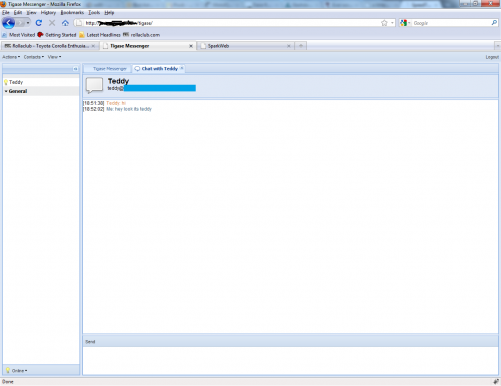Screen dimensions: 501x386
Task: Close the Rollaclub browser tab
Action: [x=93, y=46]
